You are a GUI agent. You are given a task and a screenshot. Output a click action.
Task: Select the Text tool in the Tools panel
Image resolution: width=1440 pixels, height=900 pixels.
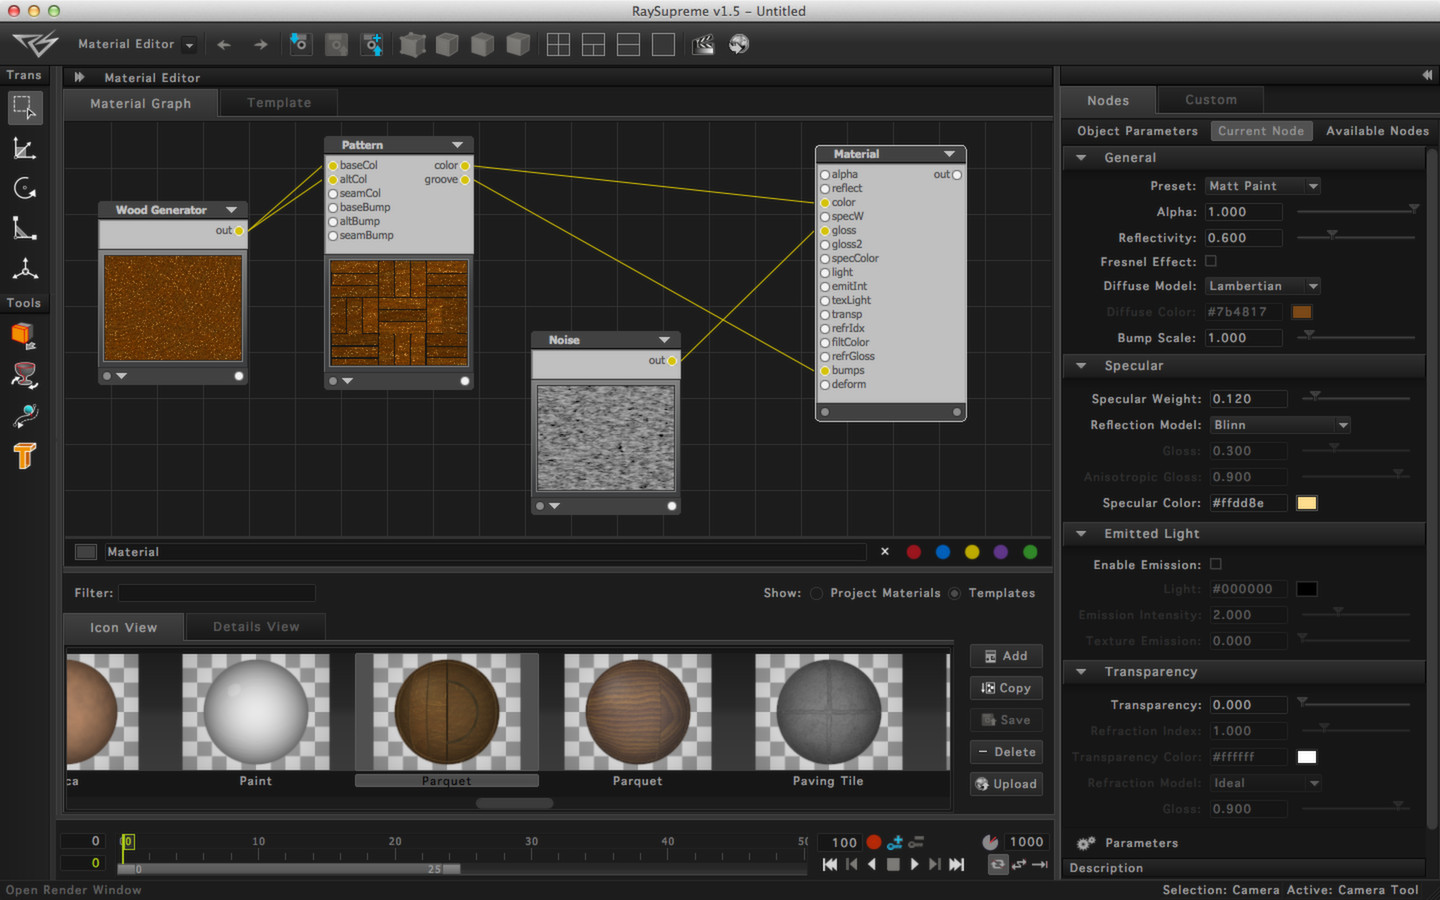point(25,455)
